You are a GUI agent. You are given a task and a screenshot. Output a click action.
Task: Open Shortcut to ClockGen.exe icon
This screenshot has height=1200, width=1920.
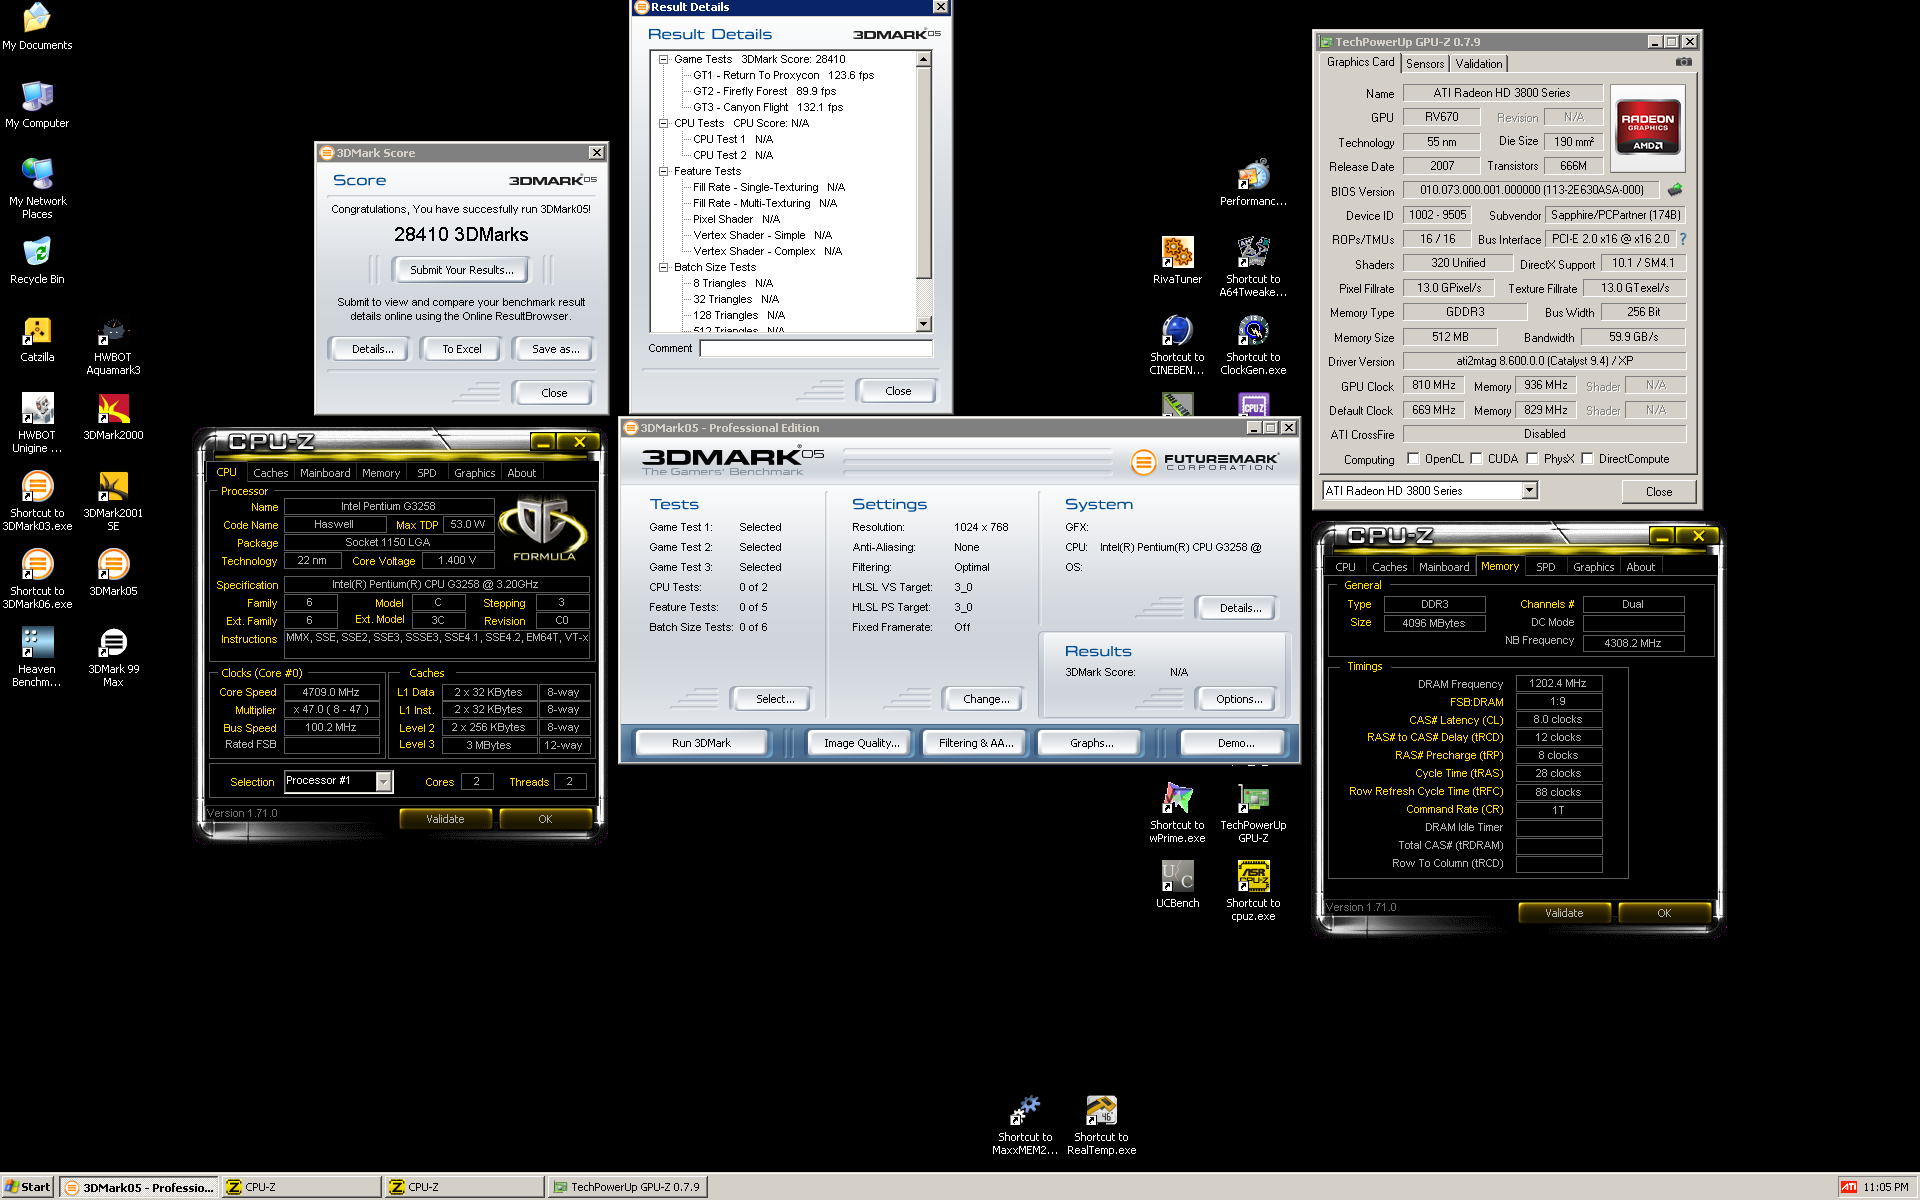(1253, 345)
